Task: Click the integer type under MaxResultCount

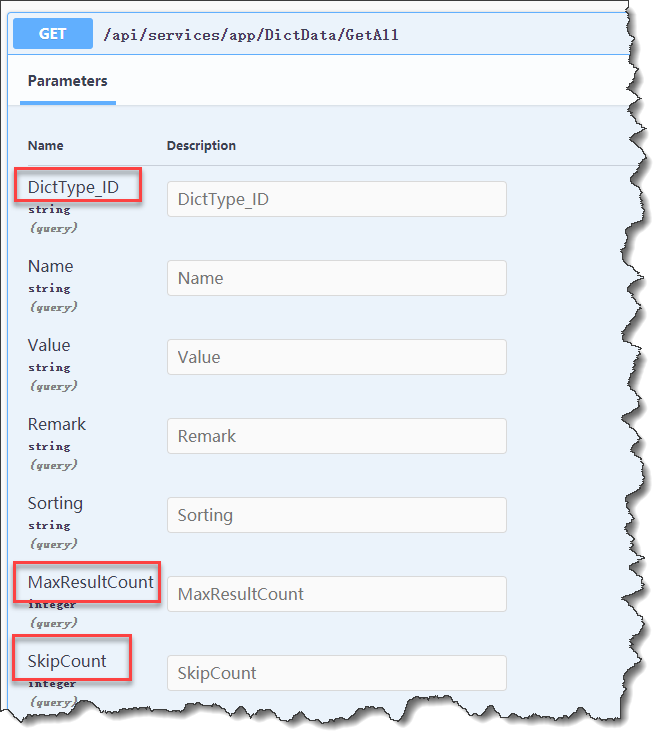Action: 52,605
